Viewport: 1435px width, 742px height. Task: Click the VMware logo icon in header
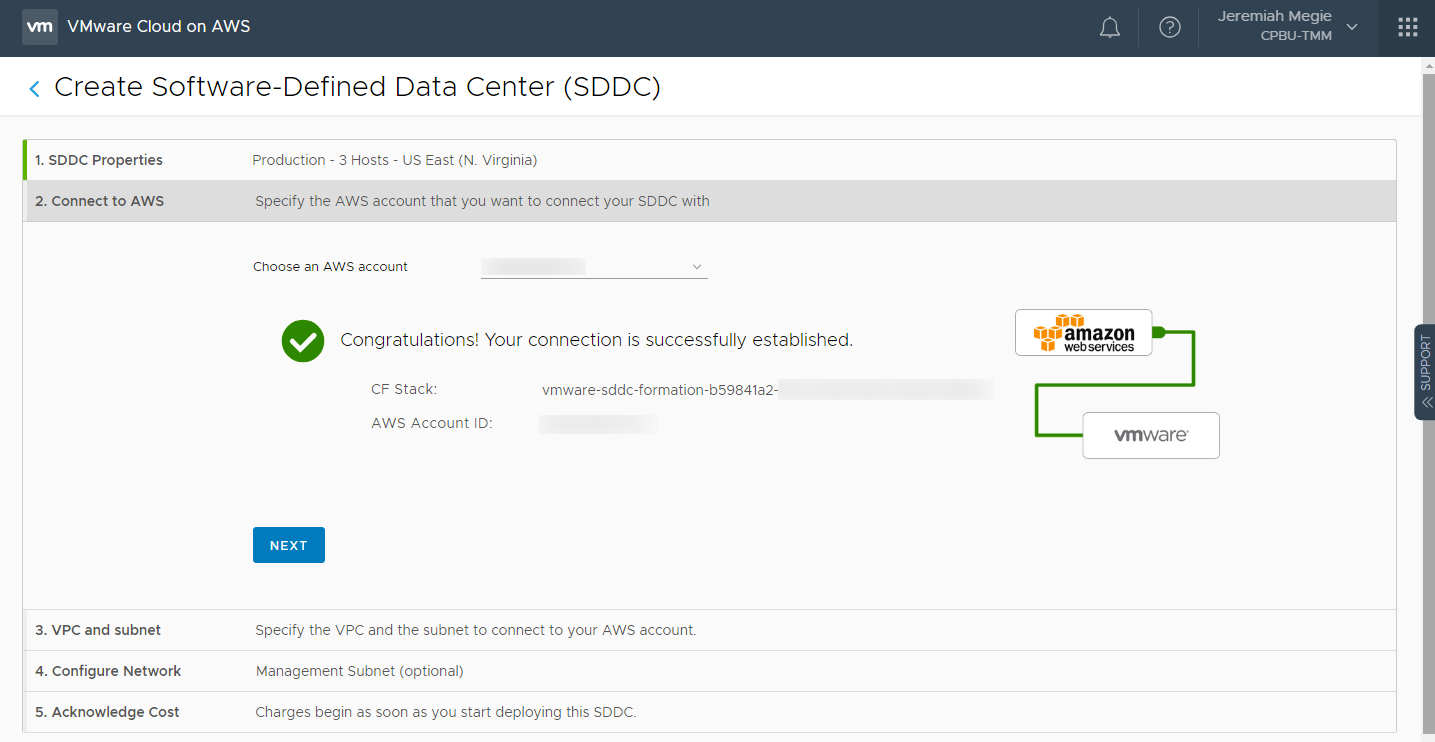[40, 27]
